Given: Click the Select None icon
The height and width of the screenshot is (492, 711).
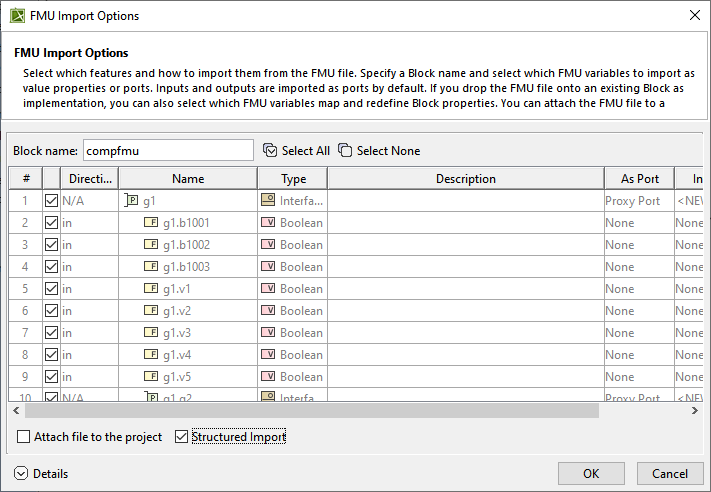Looking at the screenshot, I should [x=345, y=151].
